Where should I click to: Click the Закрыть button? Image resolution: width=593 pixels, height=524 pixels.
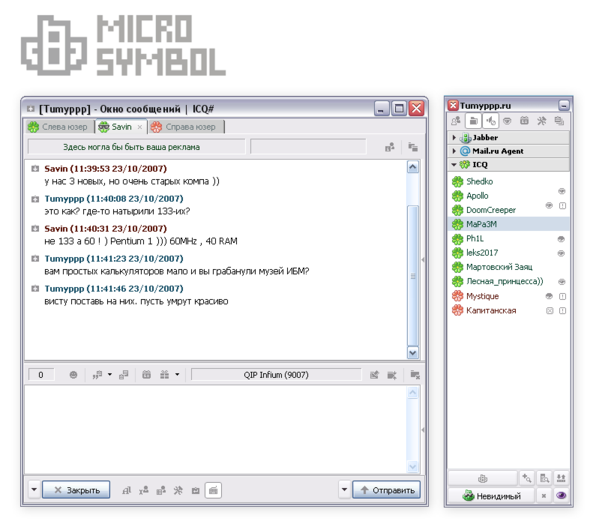pyautogui.click(x=76, y=490)
